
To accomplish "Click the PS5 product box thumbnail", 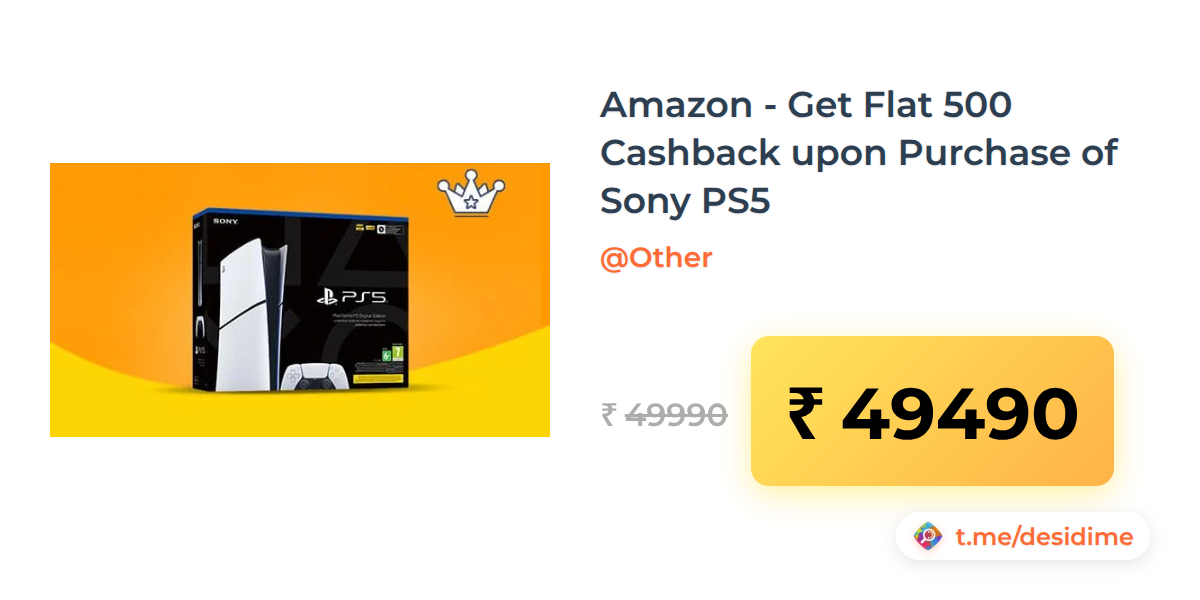I will 299,301.
